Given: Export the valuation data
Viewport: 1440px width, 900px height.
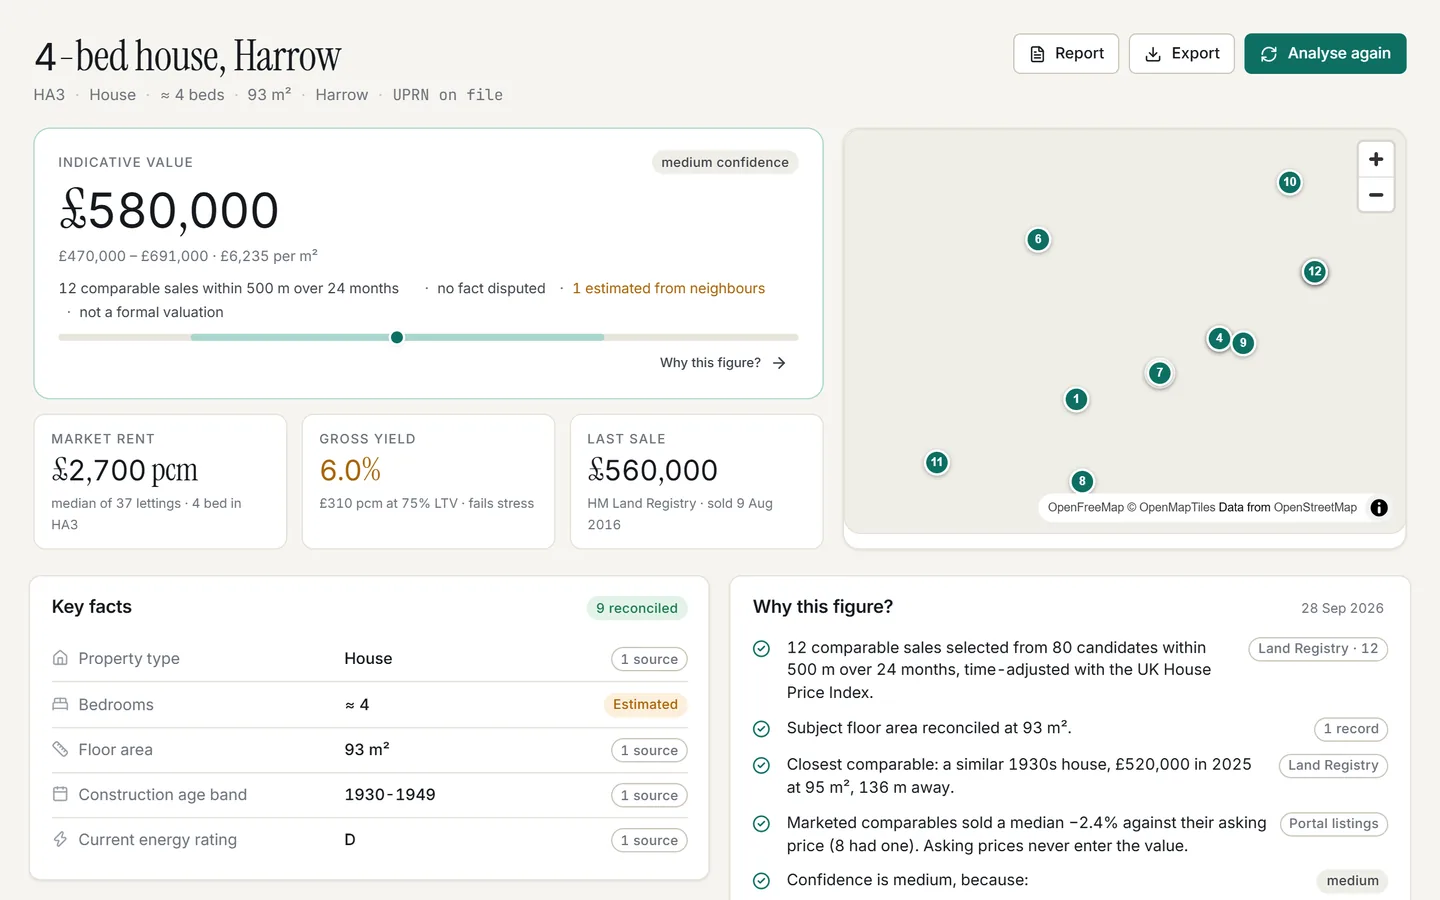Looking at the screenshot, I should pyautogui.click(x=1182, y=54).
